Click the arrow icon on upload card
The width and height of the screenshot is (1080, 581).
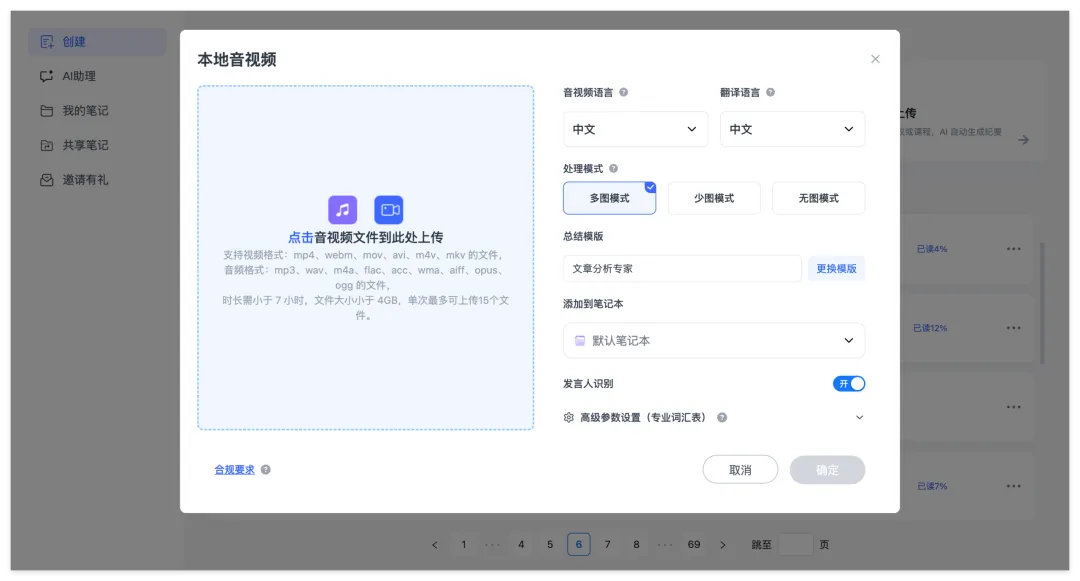[x=1024, y=140]
